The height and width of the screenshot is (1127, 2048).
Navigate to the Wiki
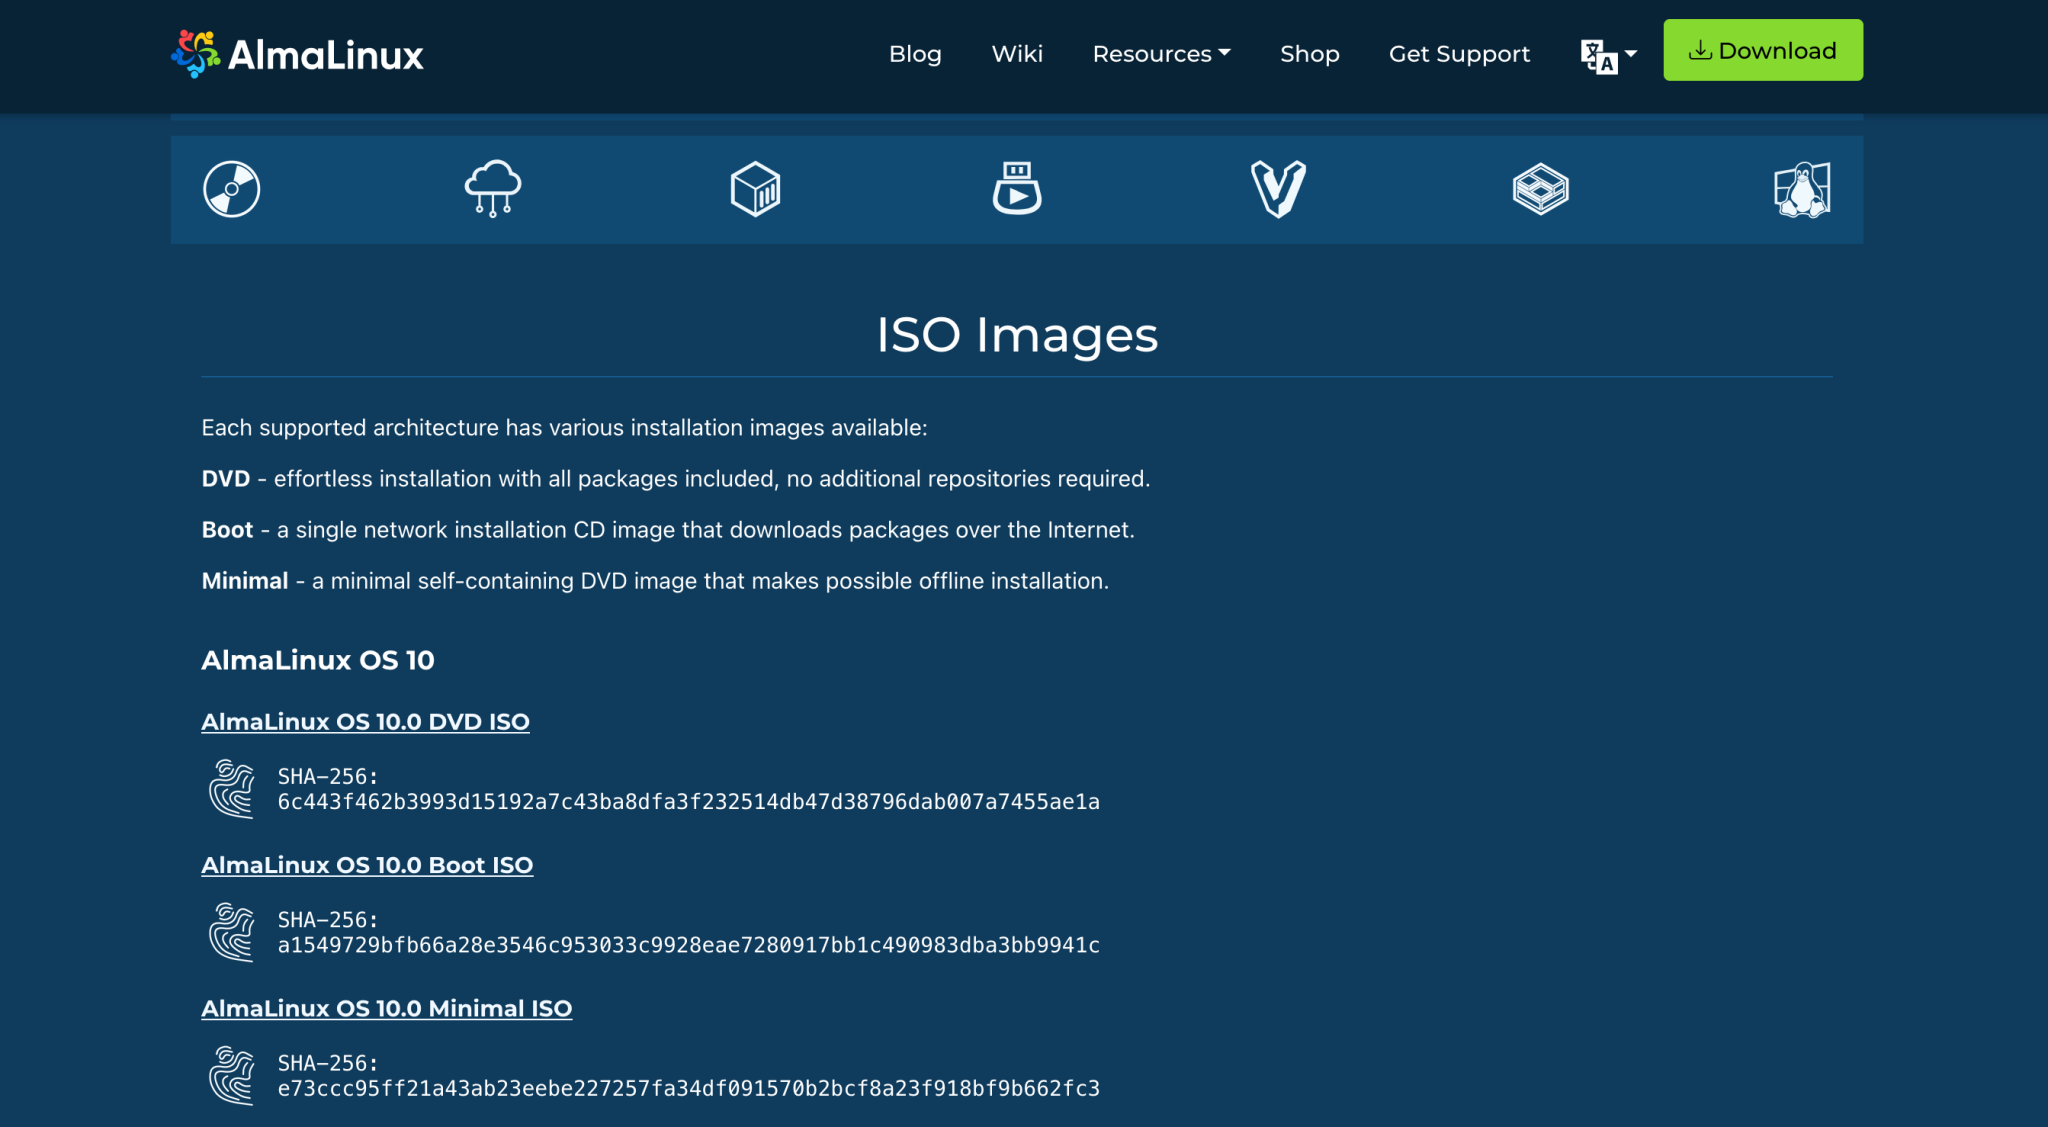tap(1017, 54)
